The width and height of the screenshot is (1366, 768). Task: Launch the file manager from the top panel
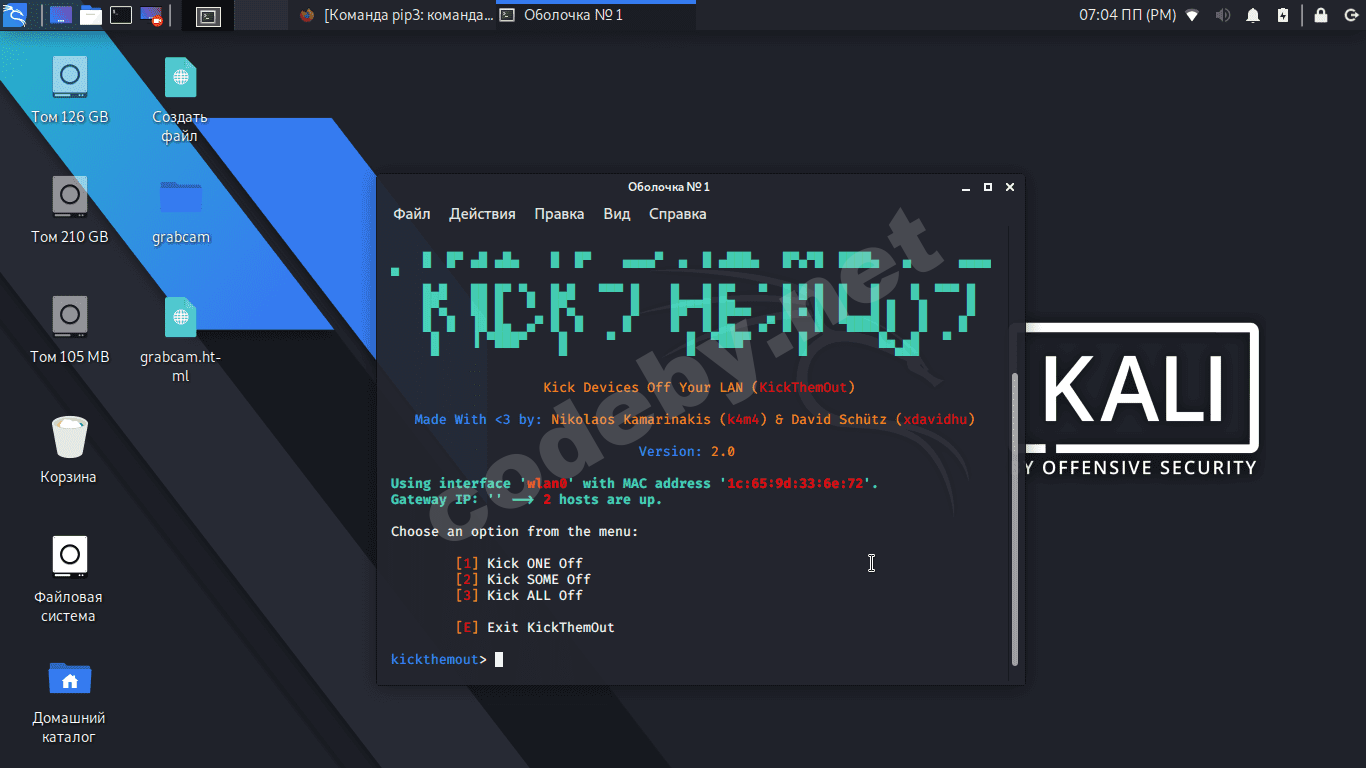pos(91,15)
